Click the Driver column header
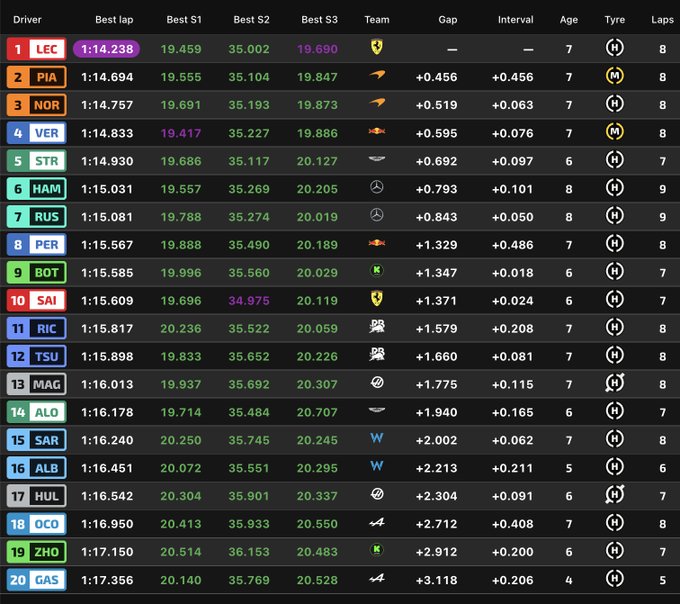 tap(27, 20)
